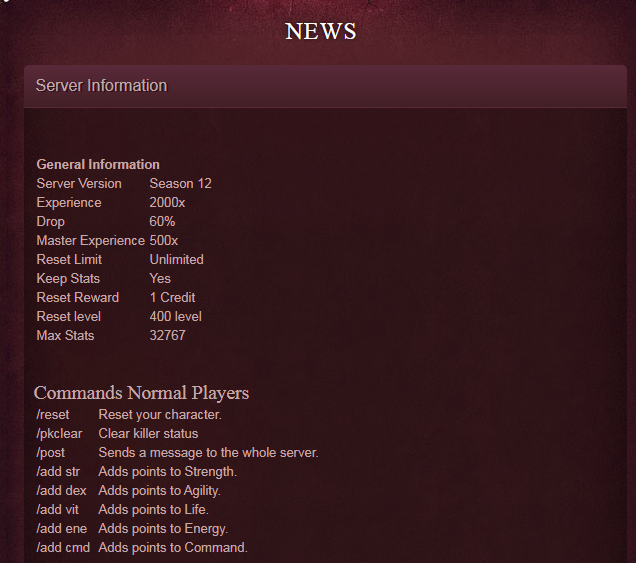Click the /add cmd command text
Image resolution: width=636 pixels, height=563 pixels.
point(61,547)
